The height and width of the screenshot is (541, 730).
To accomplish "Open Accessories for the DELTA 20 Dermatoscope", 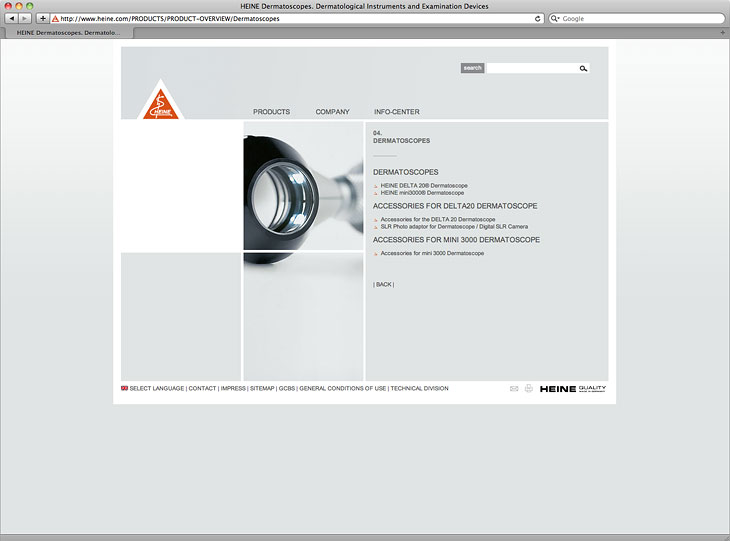I will pos(438,219).
